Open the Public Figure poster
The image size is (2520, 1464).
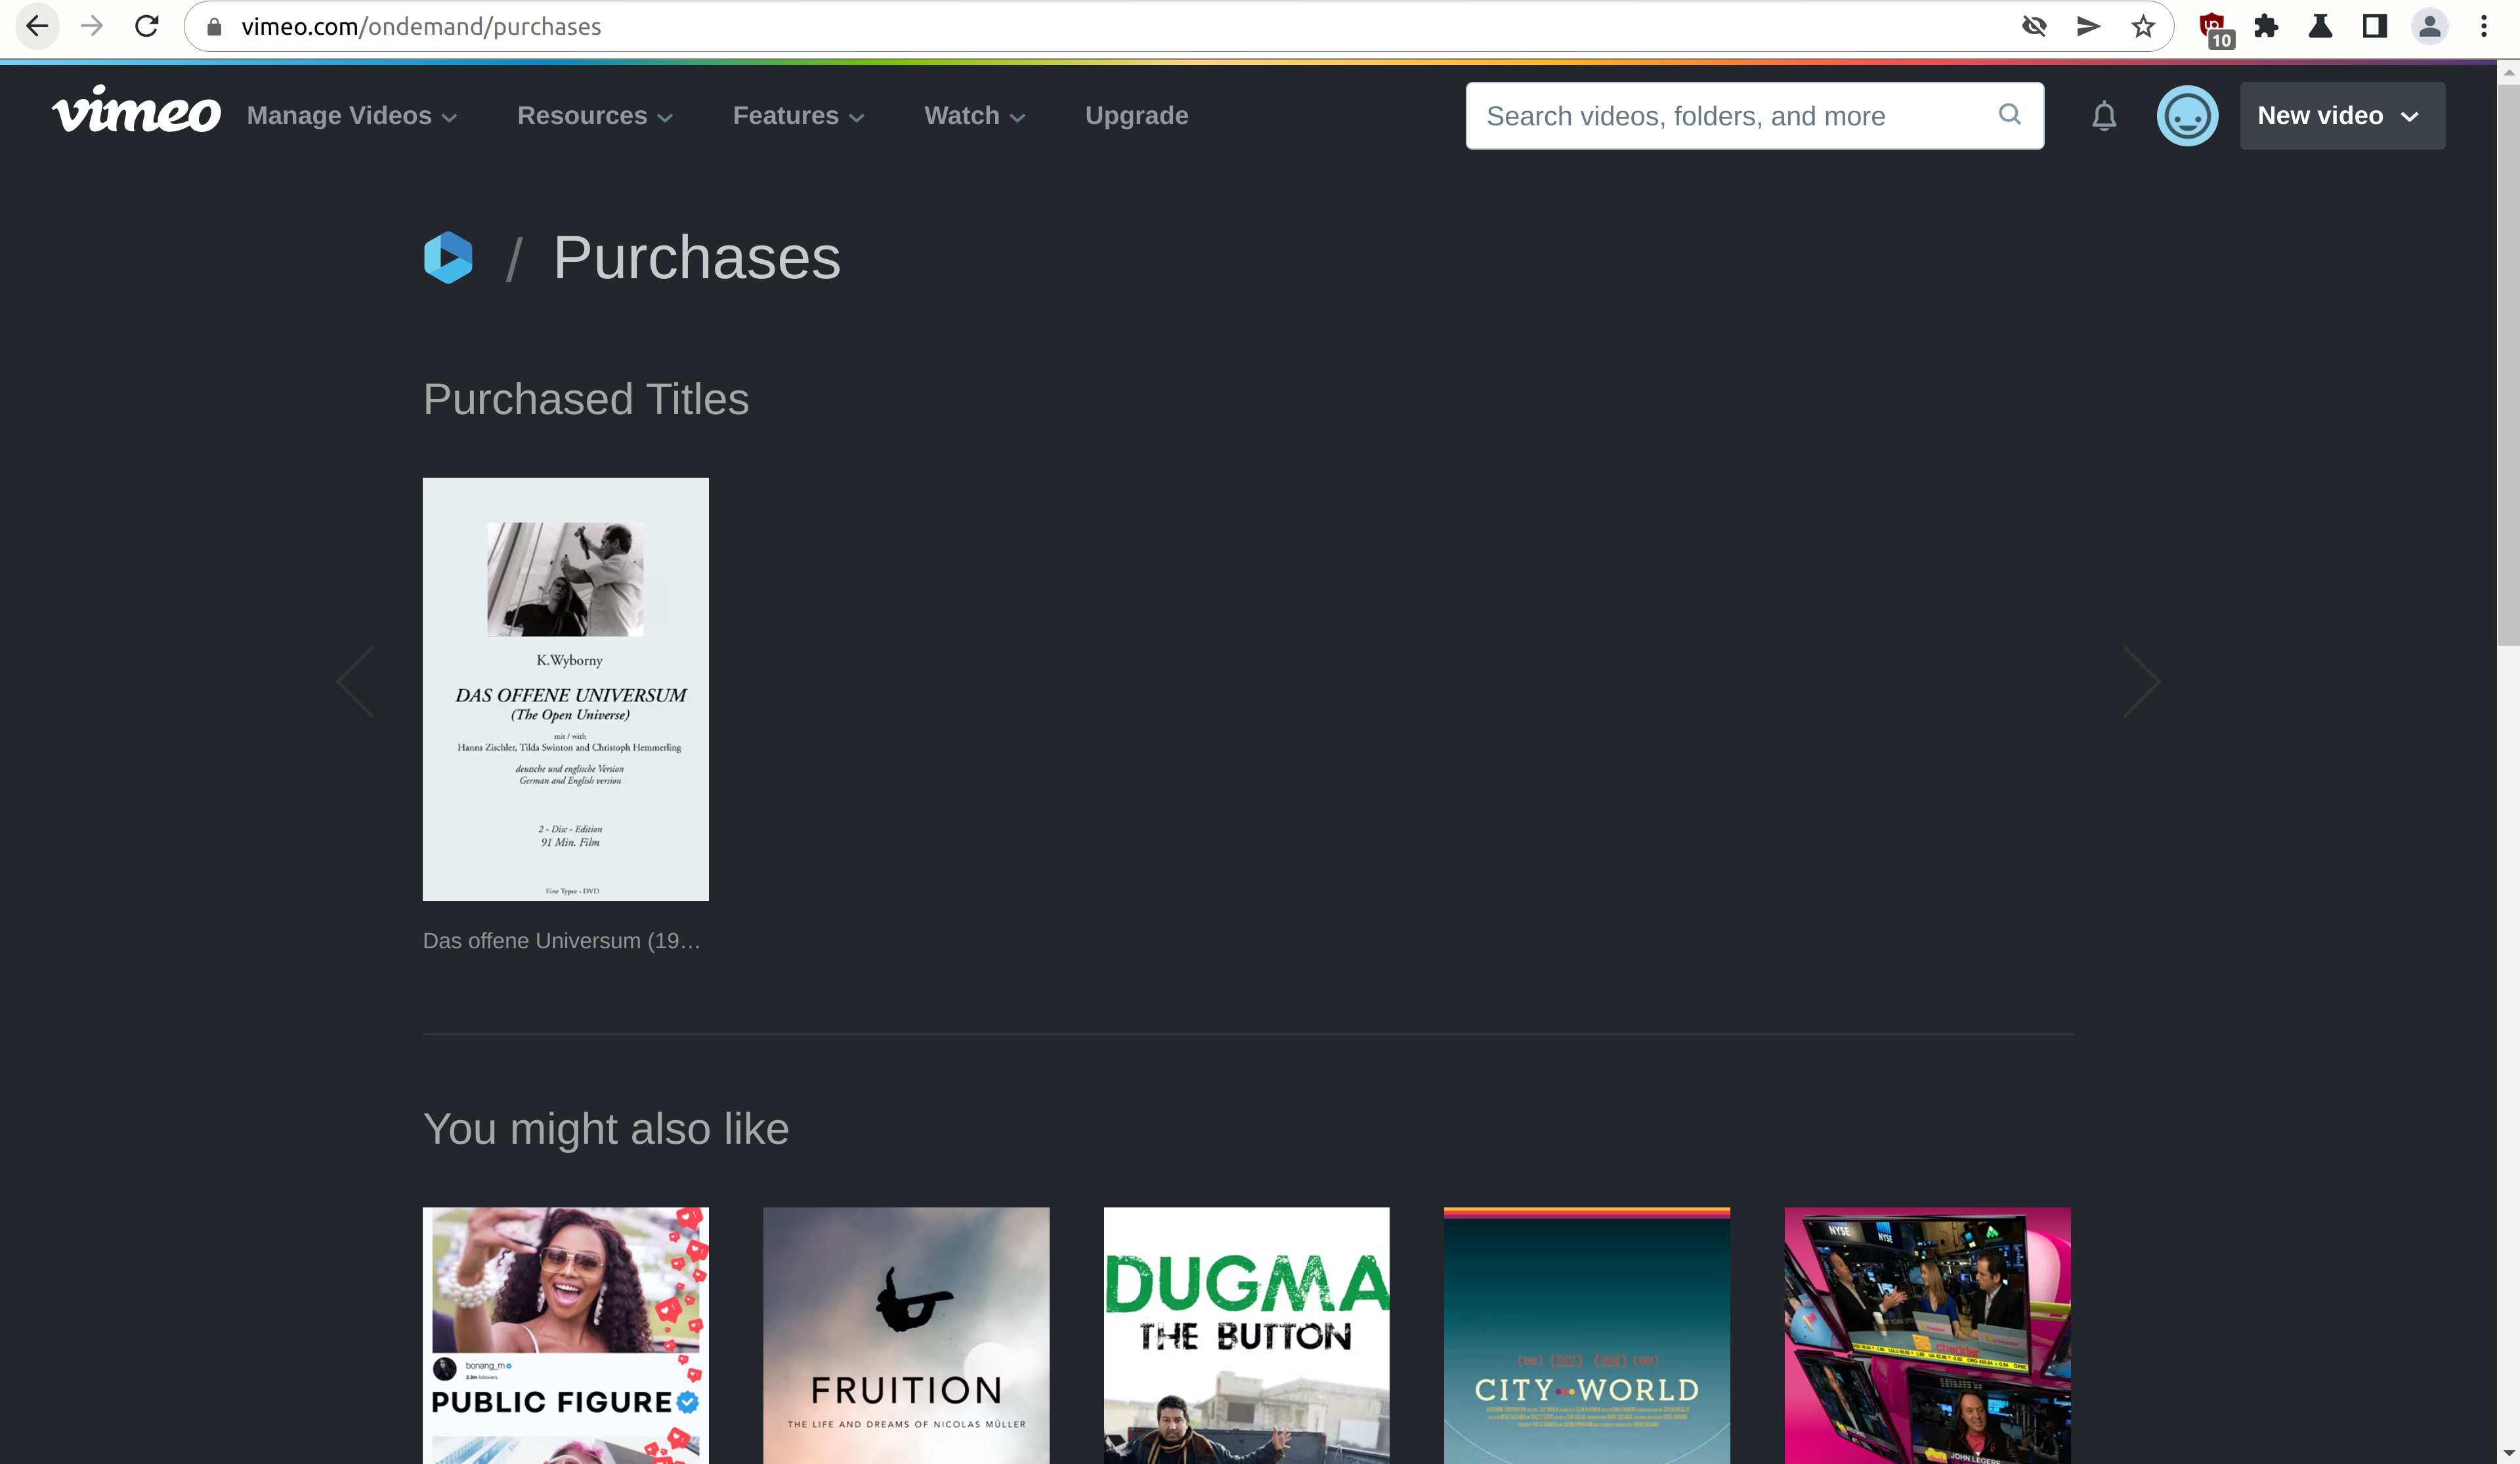[566, 1336]
